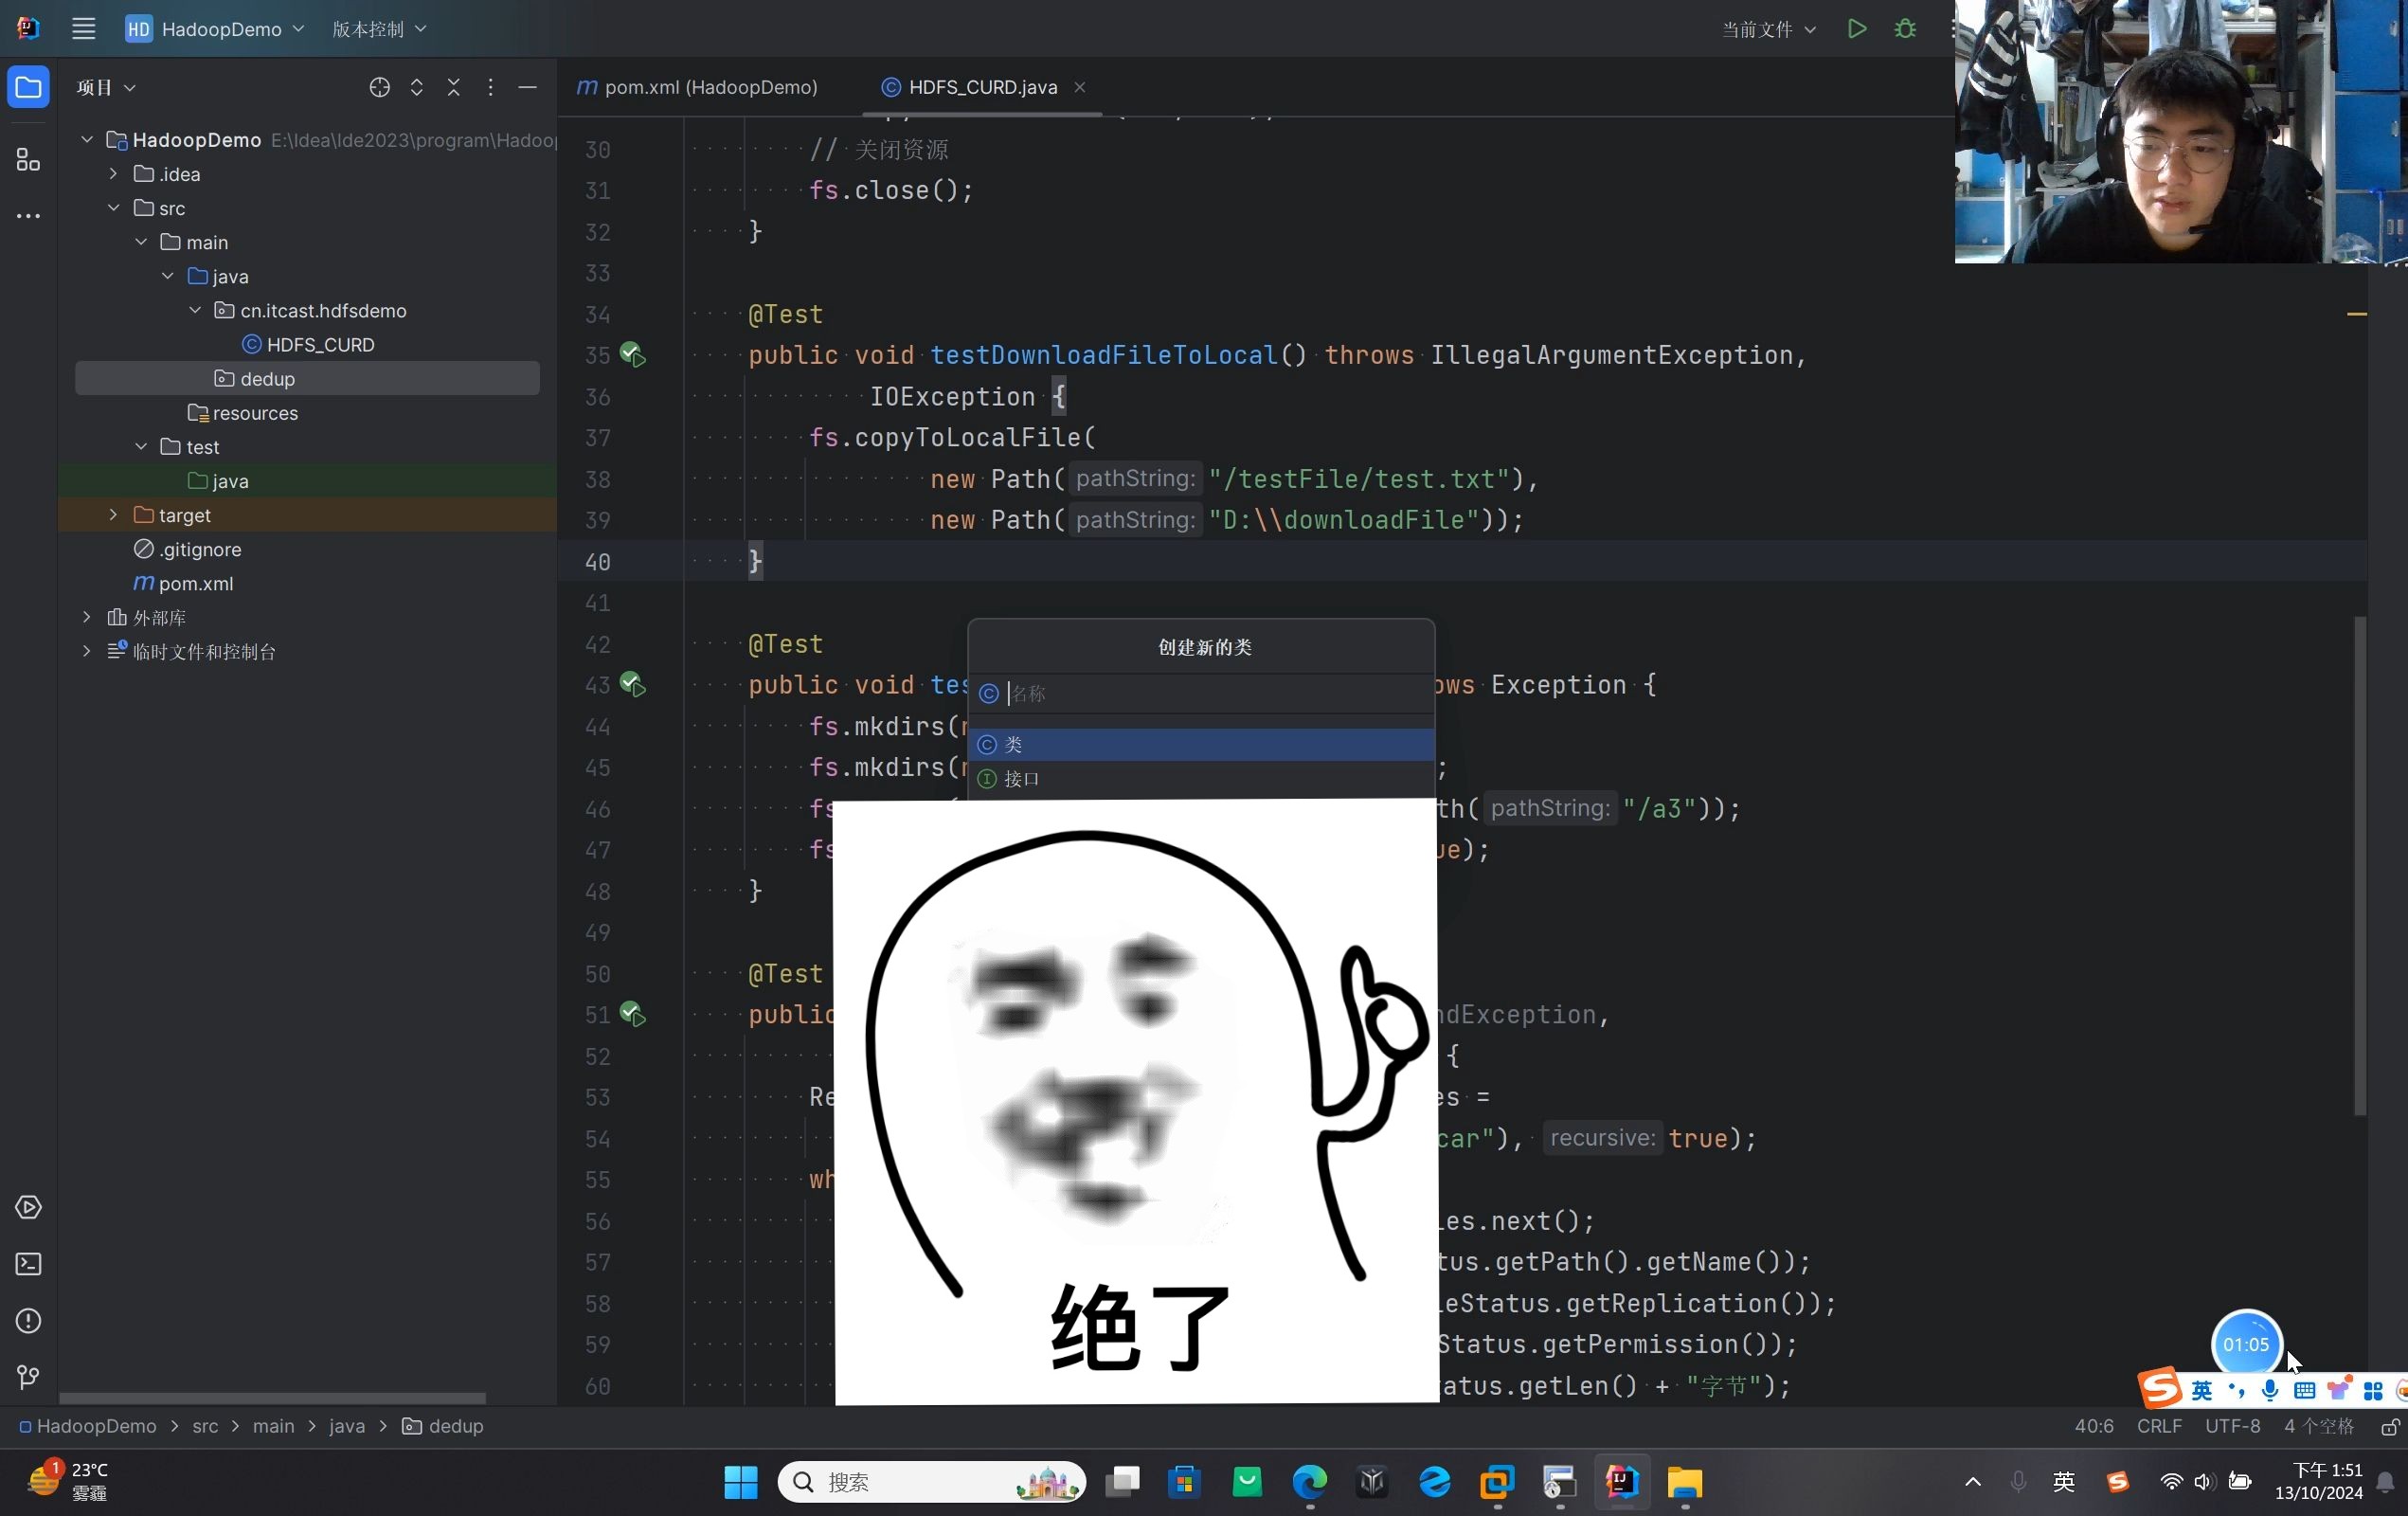
Task: Collapse the cn.itcast.hdfsdemo package
Action: tap(195, 310)
